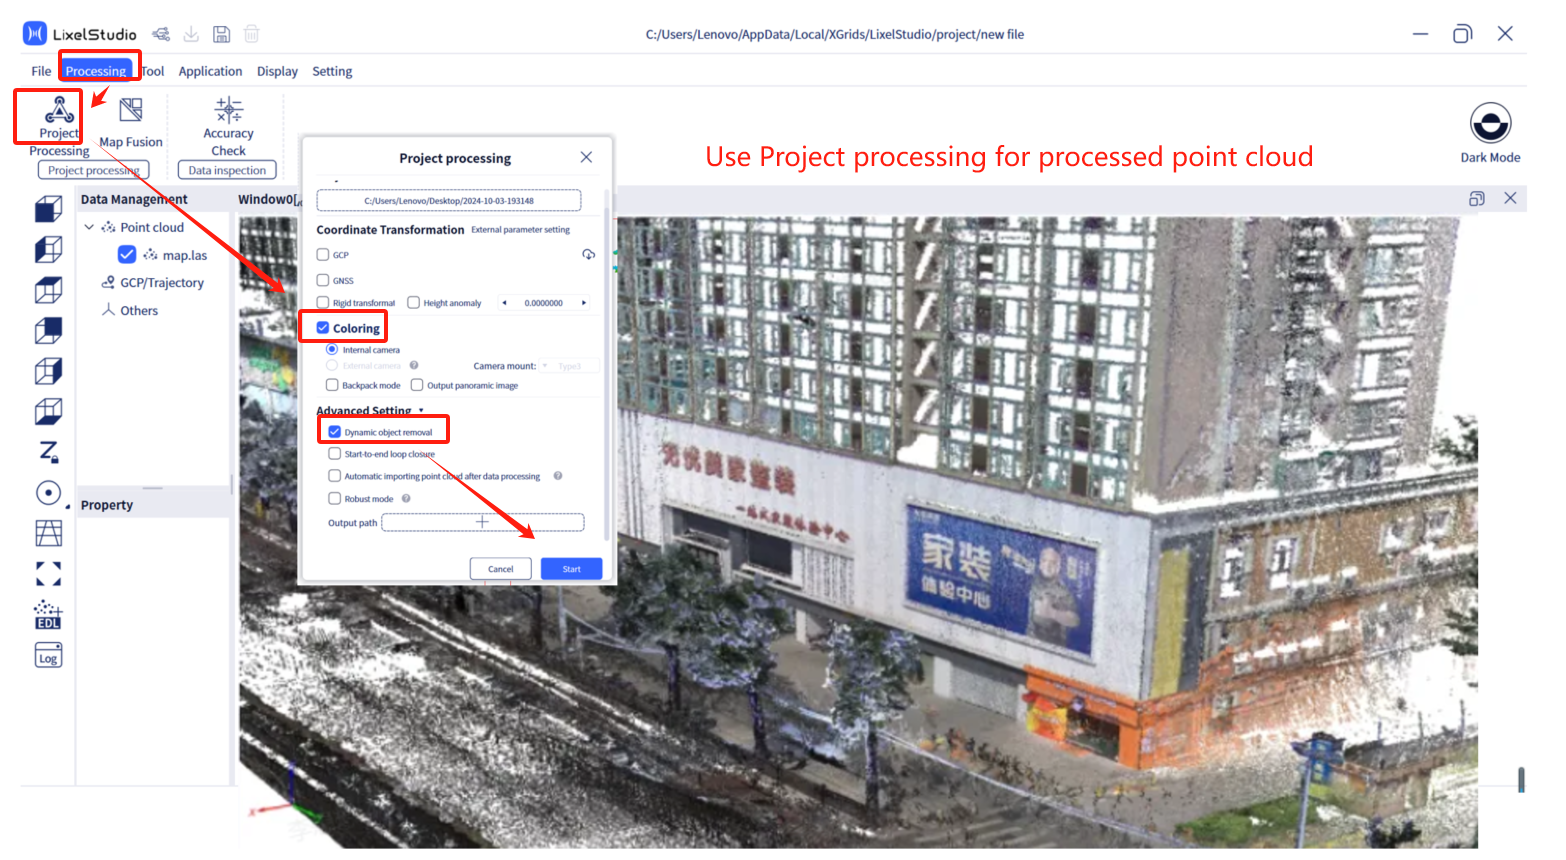
Task: Select the left-face cube view icon
Action: [x=48, y=249]
